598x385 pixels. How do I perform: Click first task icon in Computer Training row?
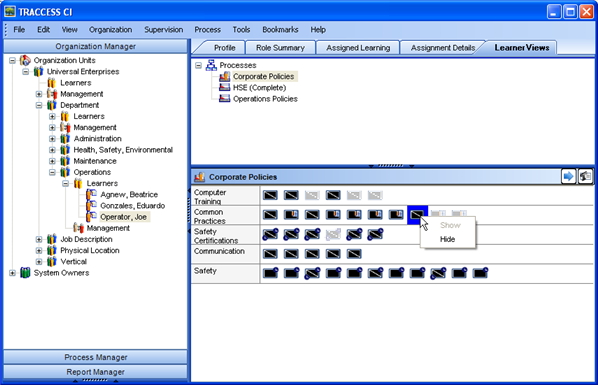270,195
